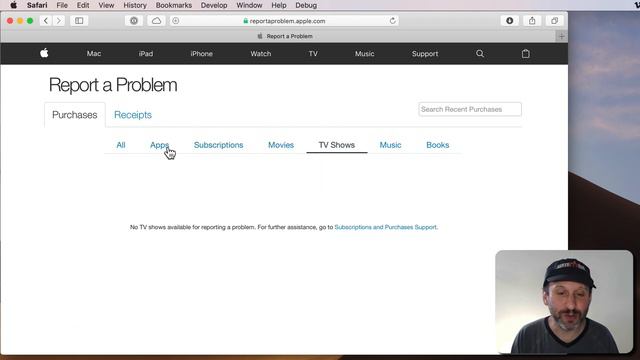The height and width of the screenshot is (360, 640).
Task: Open the iCloud Tabs cloud icon
Action: [x=156, y=21]
